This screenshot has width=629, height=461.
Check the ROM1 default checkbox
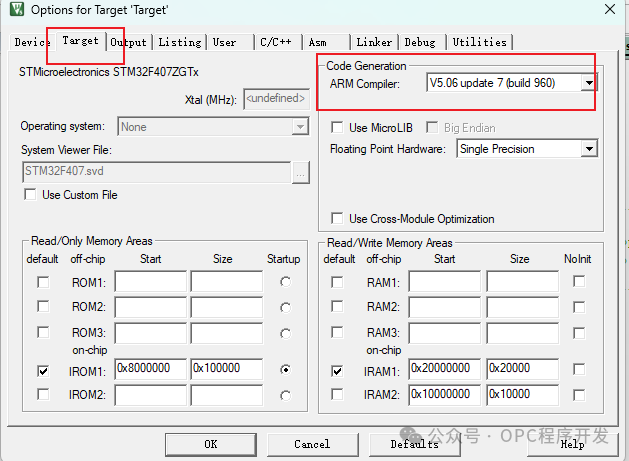pyautogui.click(x=43, y=282)
